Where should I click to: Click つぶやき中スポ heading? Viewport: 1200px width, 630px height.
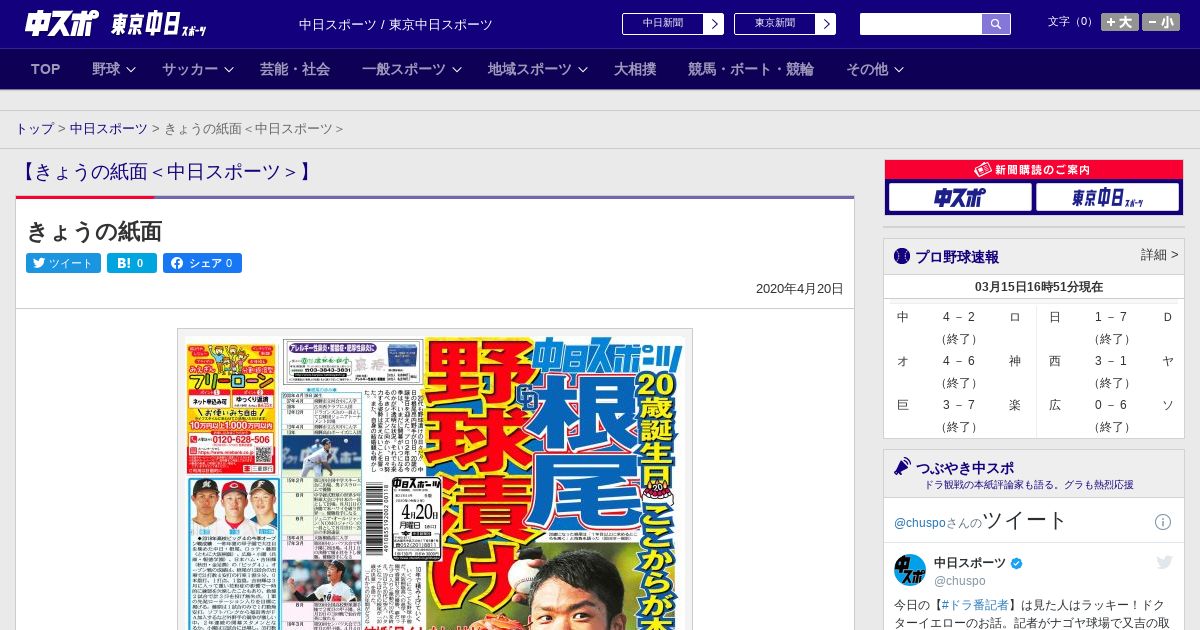click(x=965, y=468)
